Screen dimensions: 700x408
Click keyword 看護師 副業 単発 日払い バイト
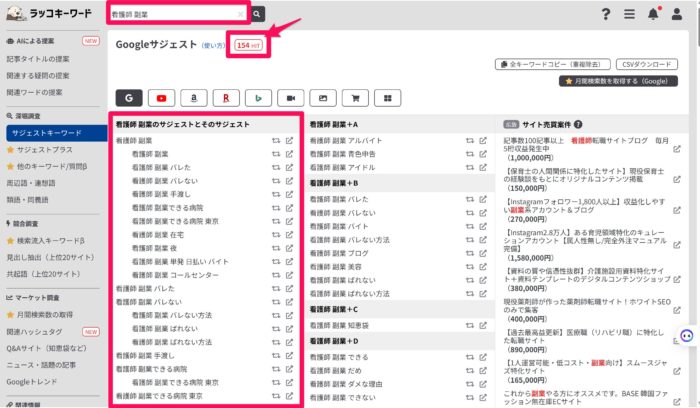coord(180,262)
